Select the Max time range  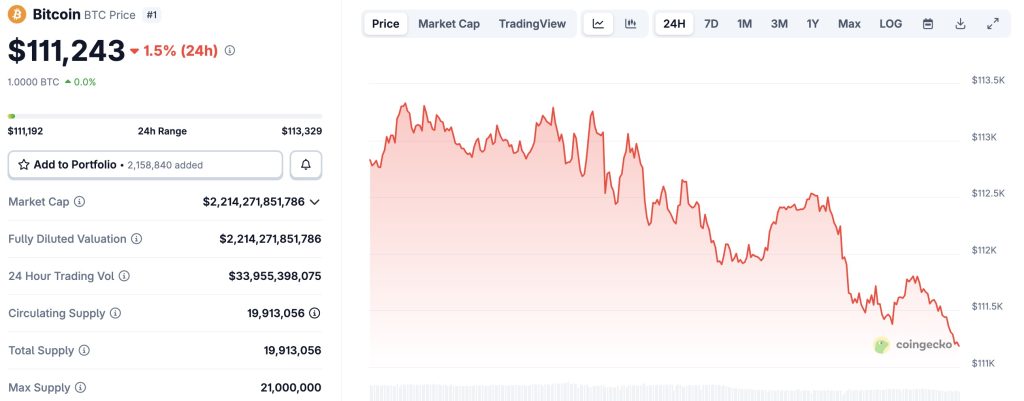coord(849,23)
